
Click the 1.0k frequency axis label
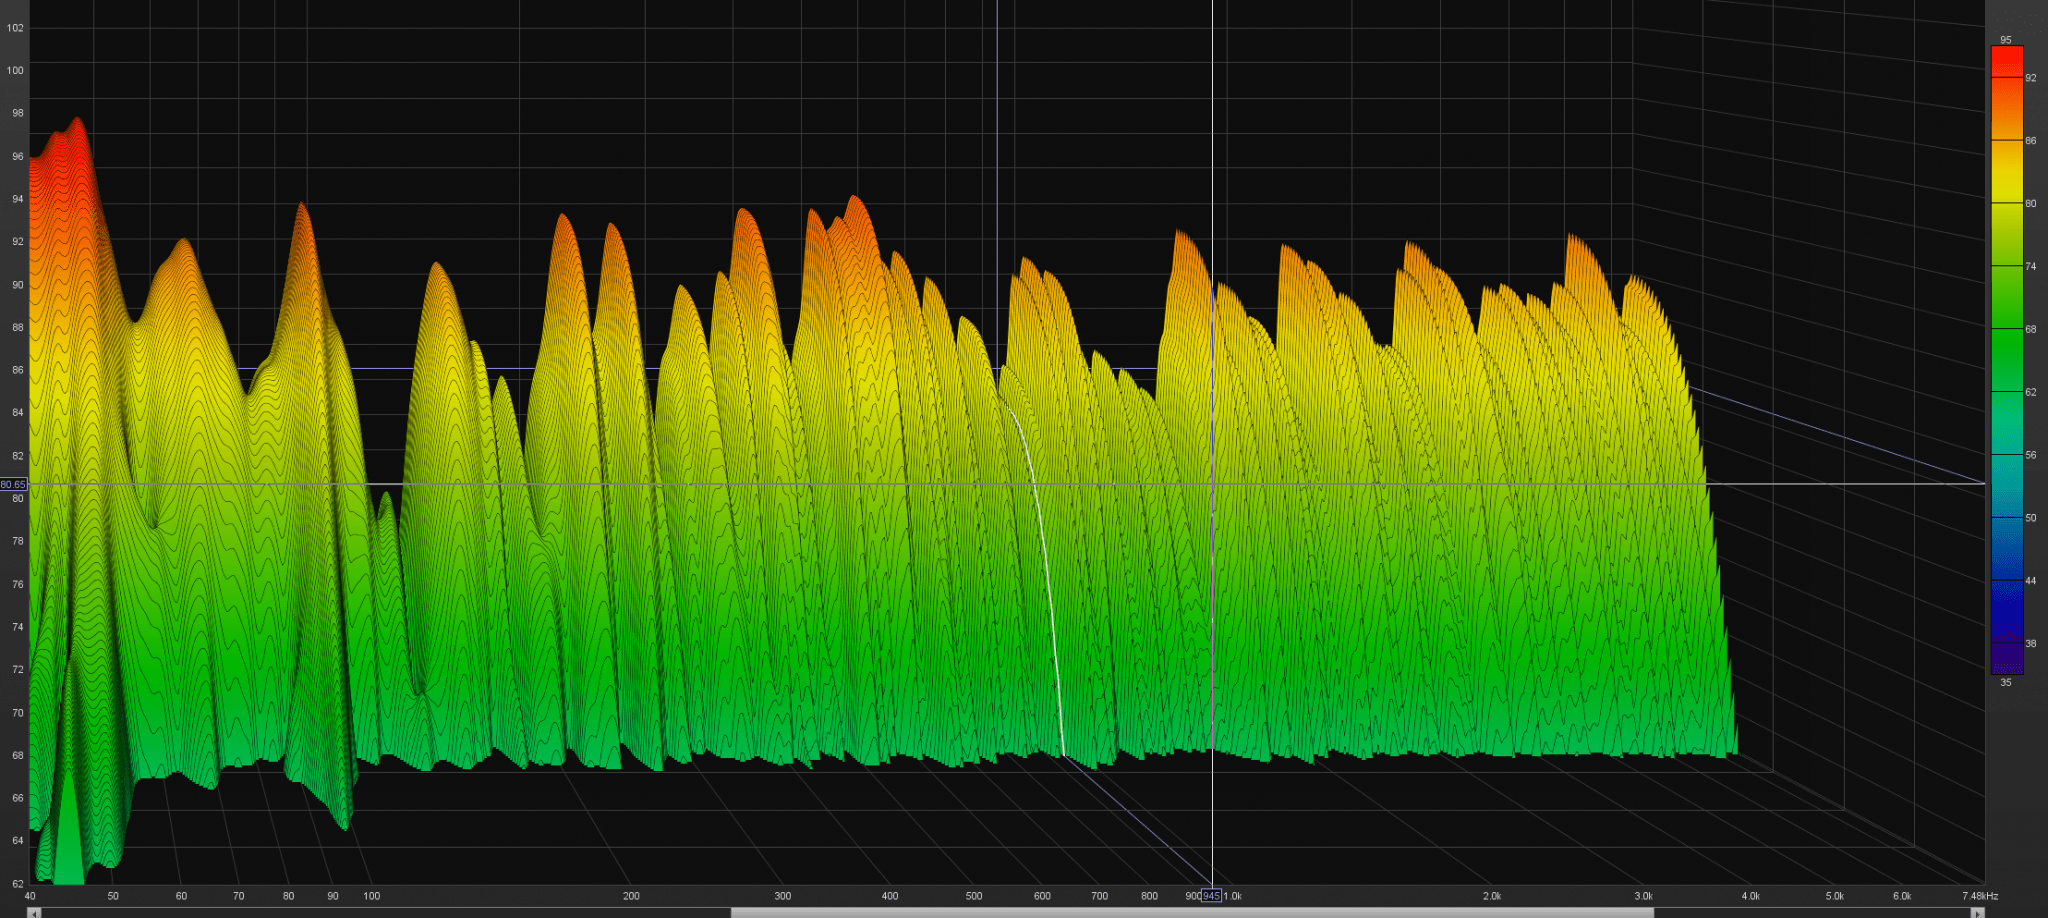(x=1233, y=896)
